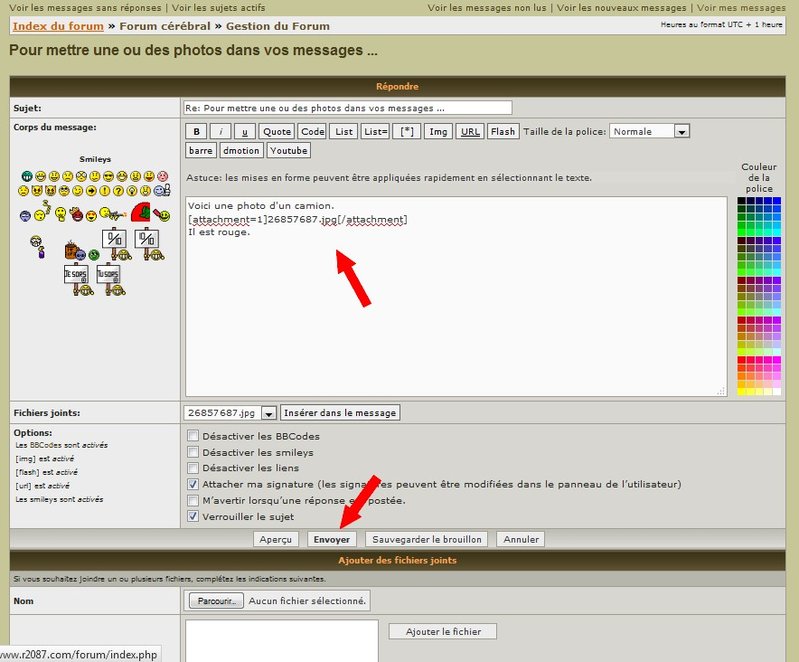Insert the "Tu sors" sign smiley
799x662 pixels.
tap(109, 274)
